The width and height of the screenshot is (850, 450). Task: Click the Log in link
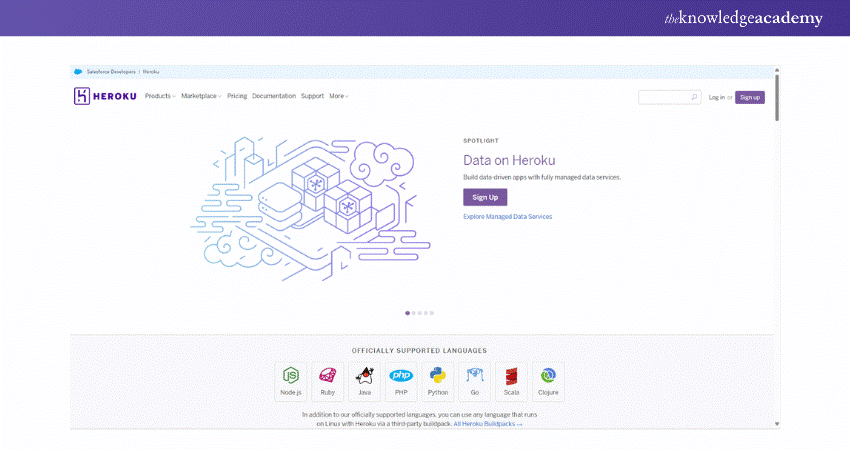pos(717,97)
